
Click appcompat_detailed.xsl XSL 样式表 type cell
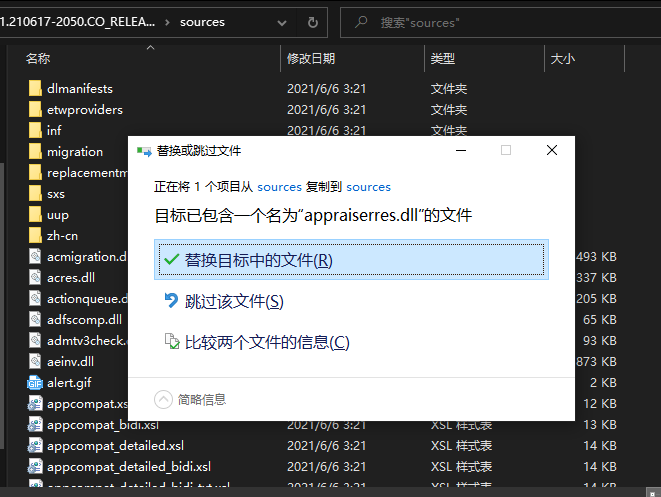(x=461, y=446)
